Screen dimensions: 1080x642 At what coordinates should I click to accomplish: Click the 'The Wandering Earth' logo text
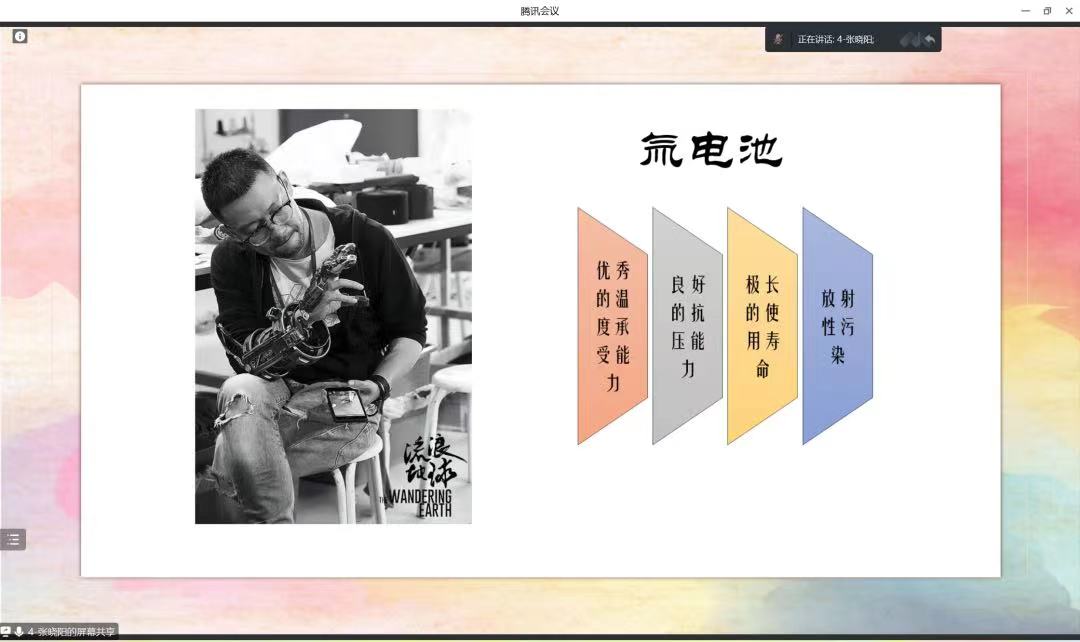click(x=420, y=502)
